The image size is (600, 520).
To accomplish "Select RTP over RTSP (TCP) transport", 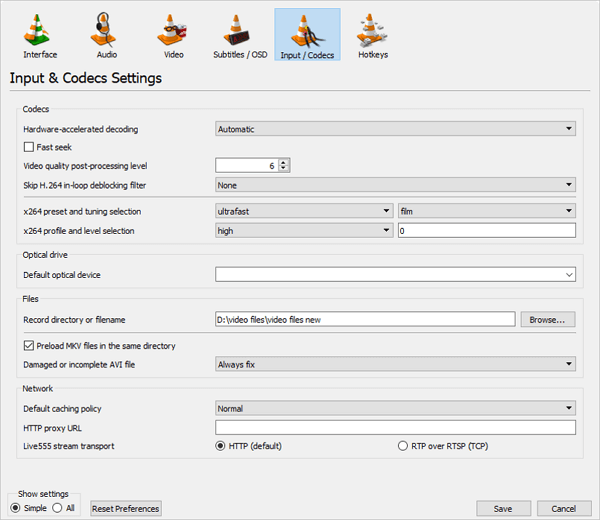I will point(403,446).
